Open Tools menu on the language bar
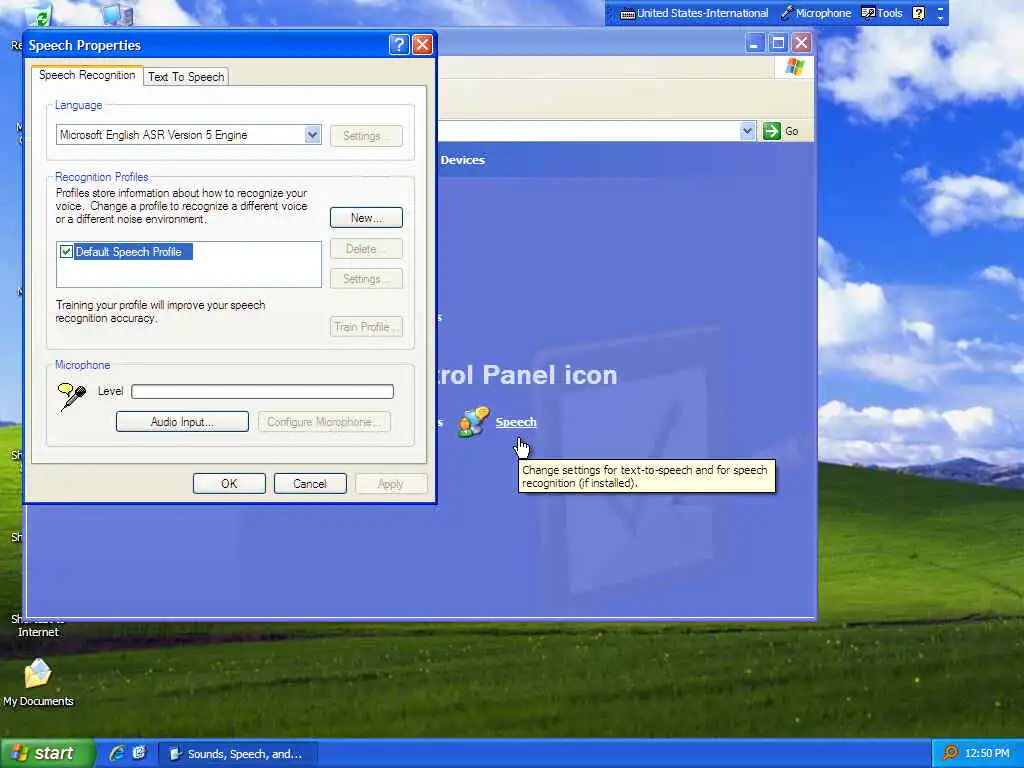The width and height of the screenshot is (1024, 768). 882,13
